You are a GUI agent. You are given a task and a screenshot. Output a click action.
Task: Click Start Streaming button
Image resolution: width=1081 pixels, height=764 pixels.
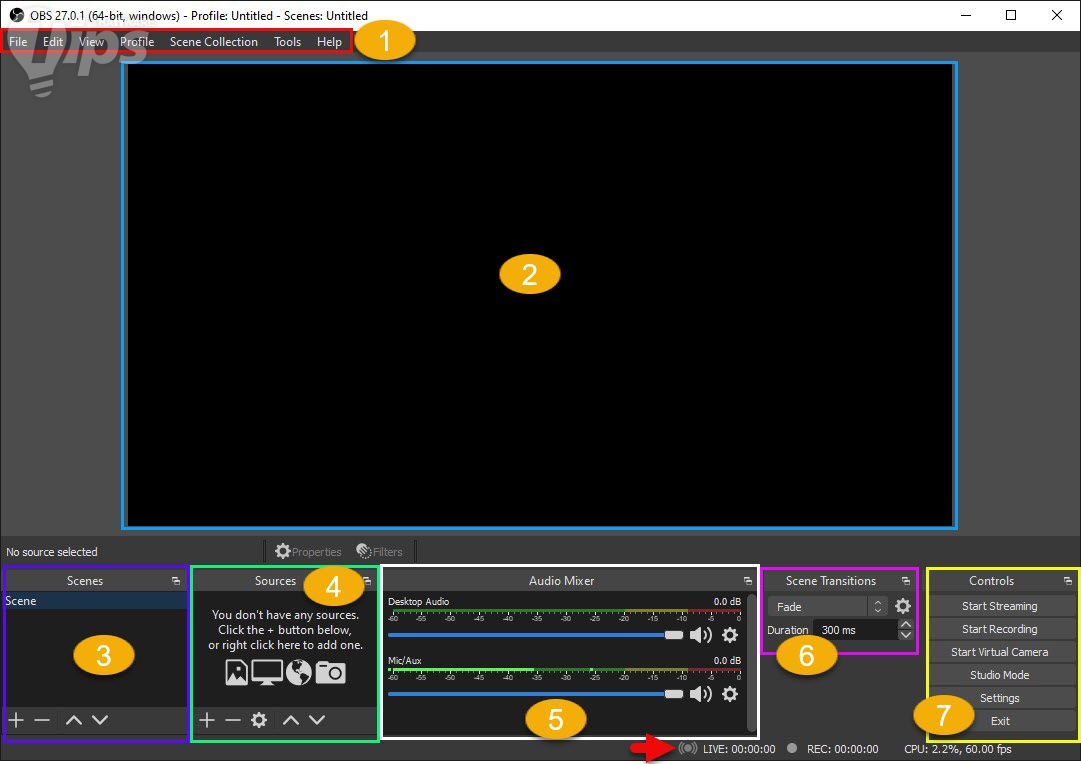coord(1000,606)
